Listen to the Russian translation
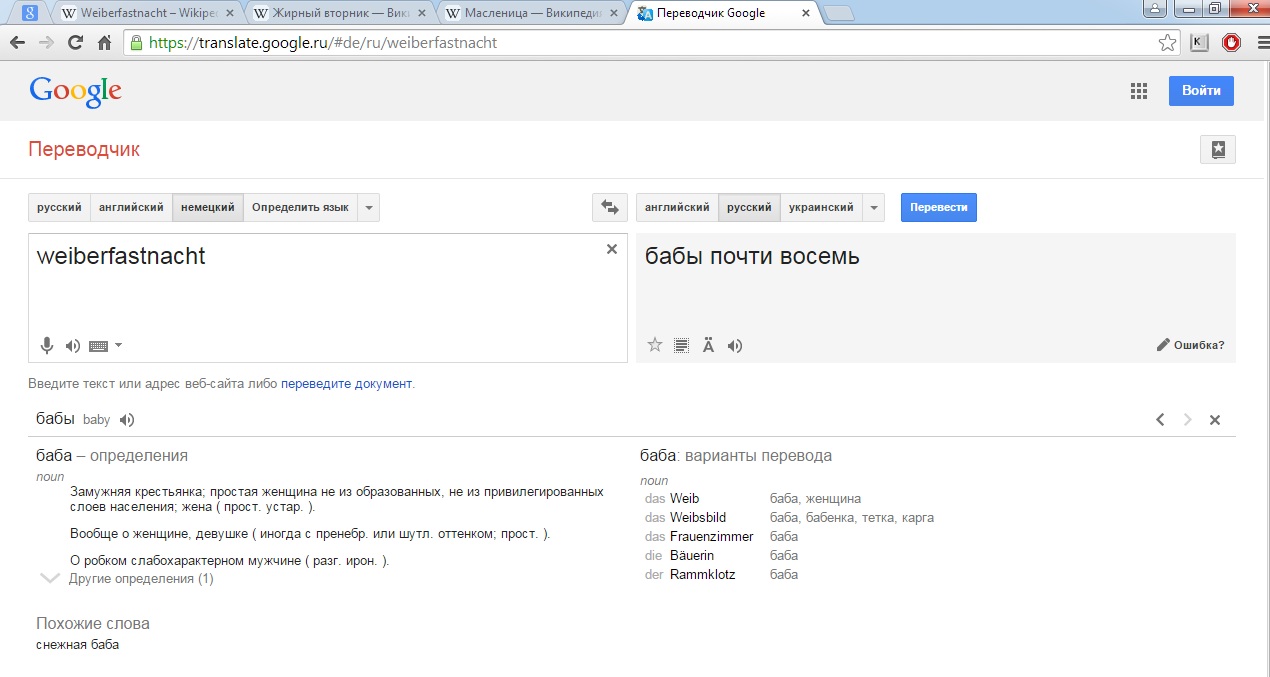Image resolution: width=1270 pixels, height=677 pixels. [x=735, y=346]
